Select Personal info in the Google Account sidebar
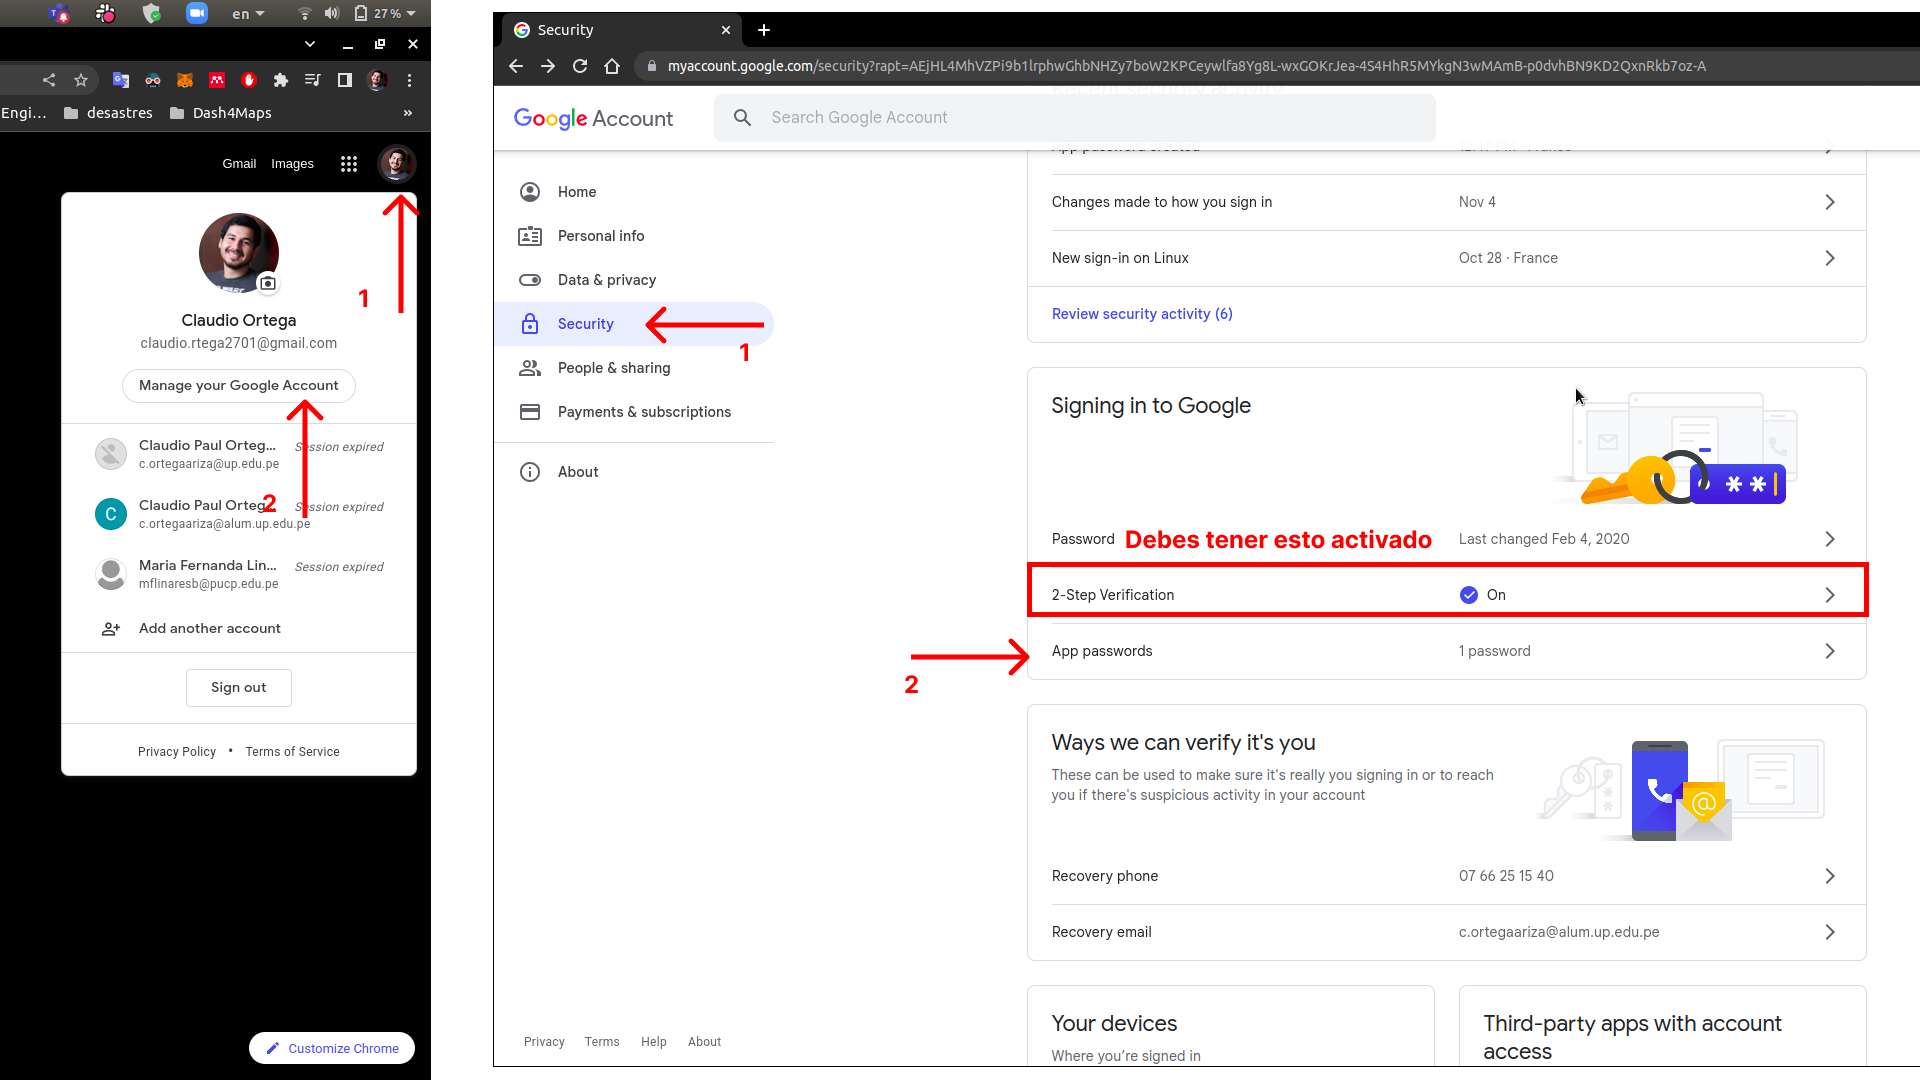 tap(600, 235)
